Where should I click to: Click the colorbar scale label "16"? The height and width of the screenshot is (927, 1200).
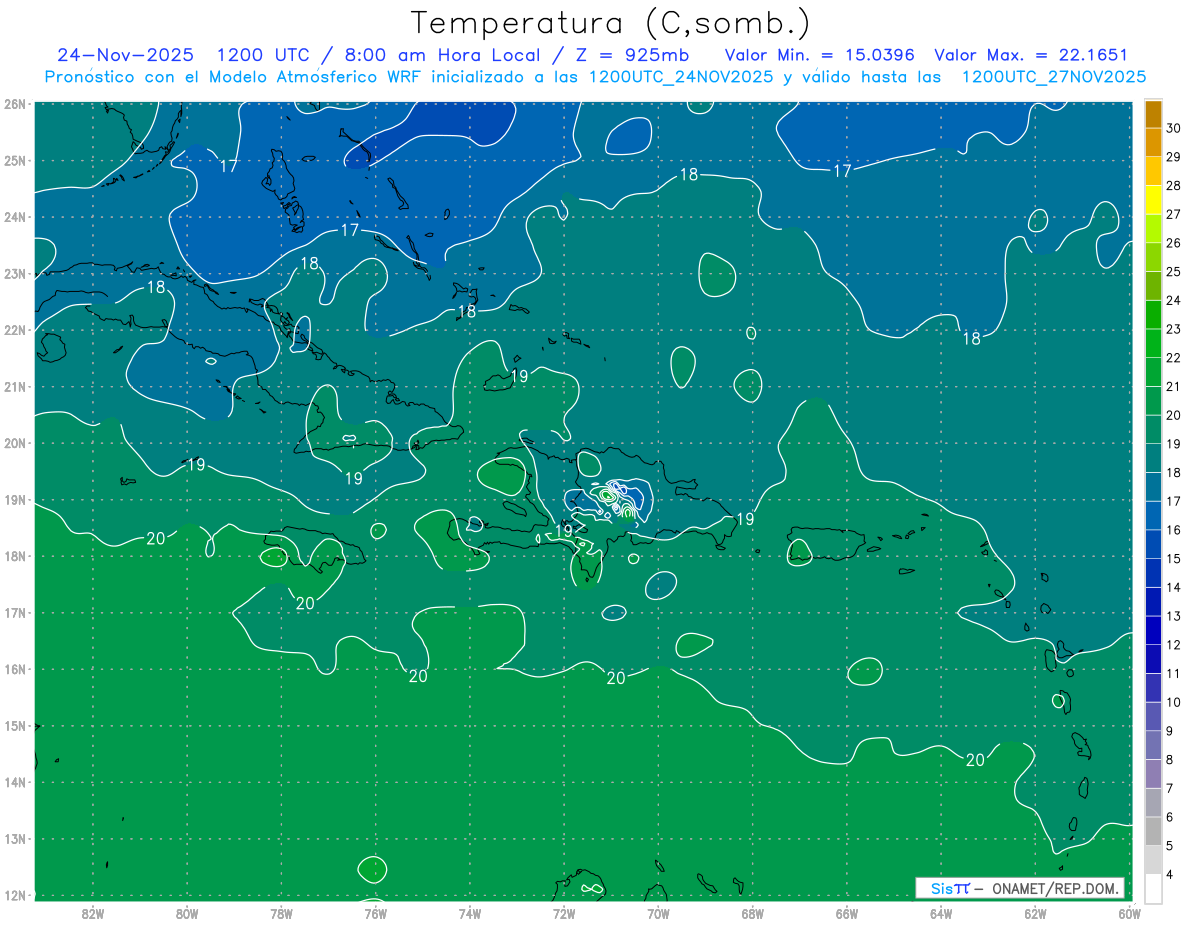(1174, 530)
